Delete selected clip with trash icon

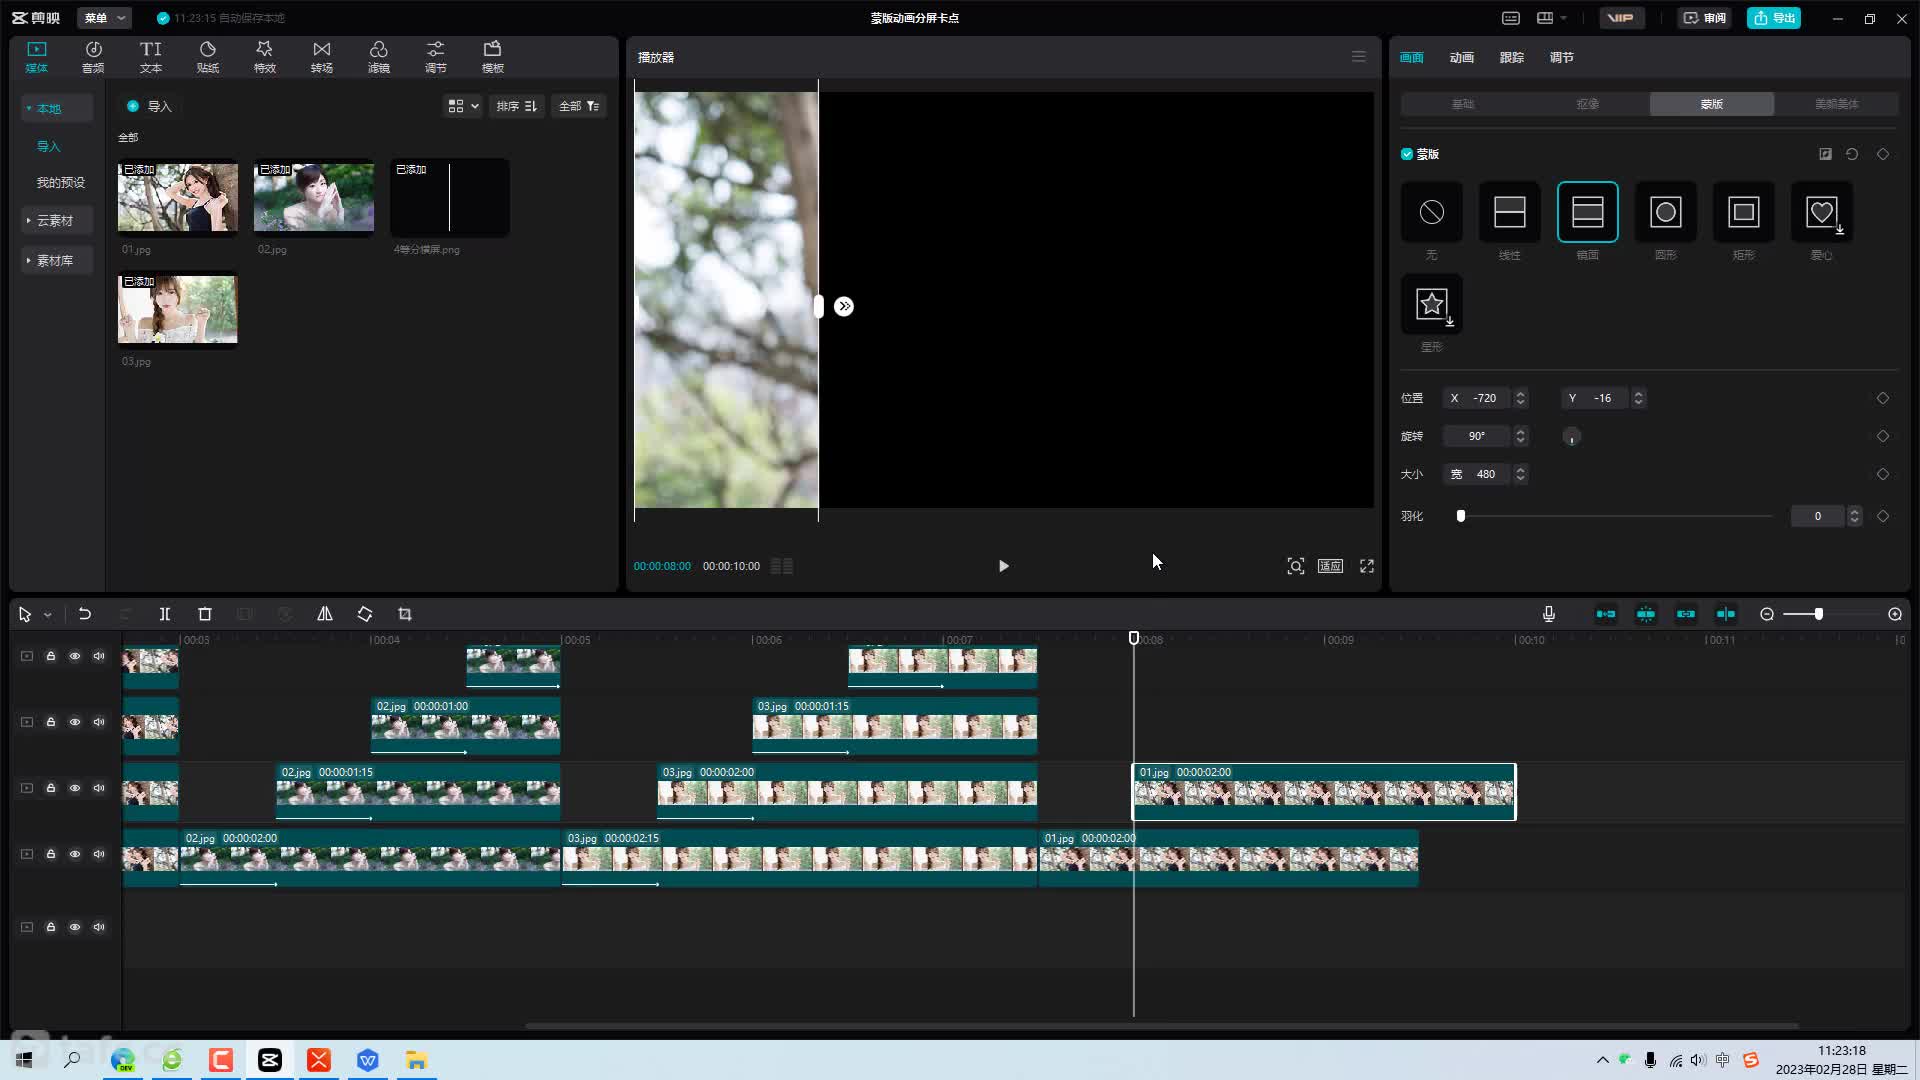point(205,614)
